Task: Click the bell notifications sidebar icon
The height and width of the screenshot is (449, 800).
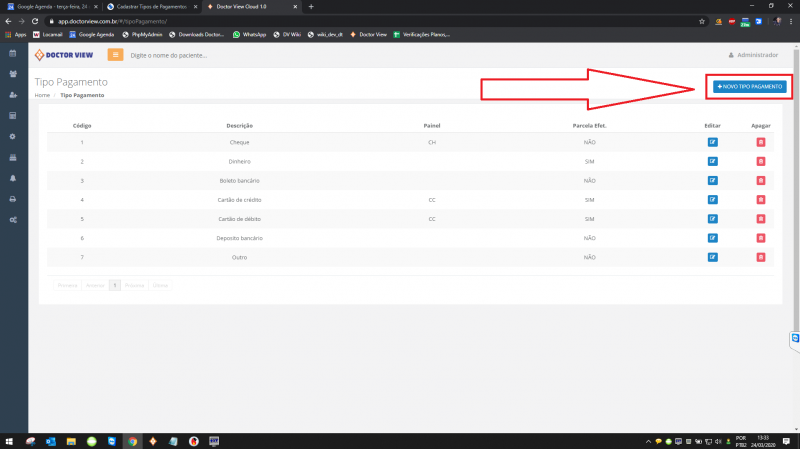Action: click(13, 178)
